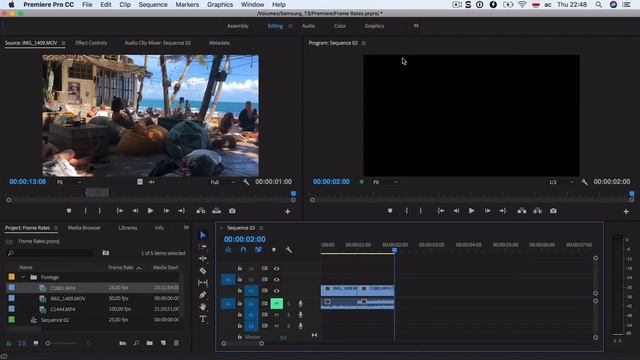Select the Hand tool
This screenshot has height=360, width=640.
click(x=202, y=307)
